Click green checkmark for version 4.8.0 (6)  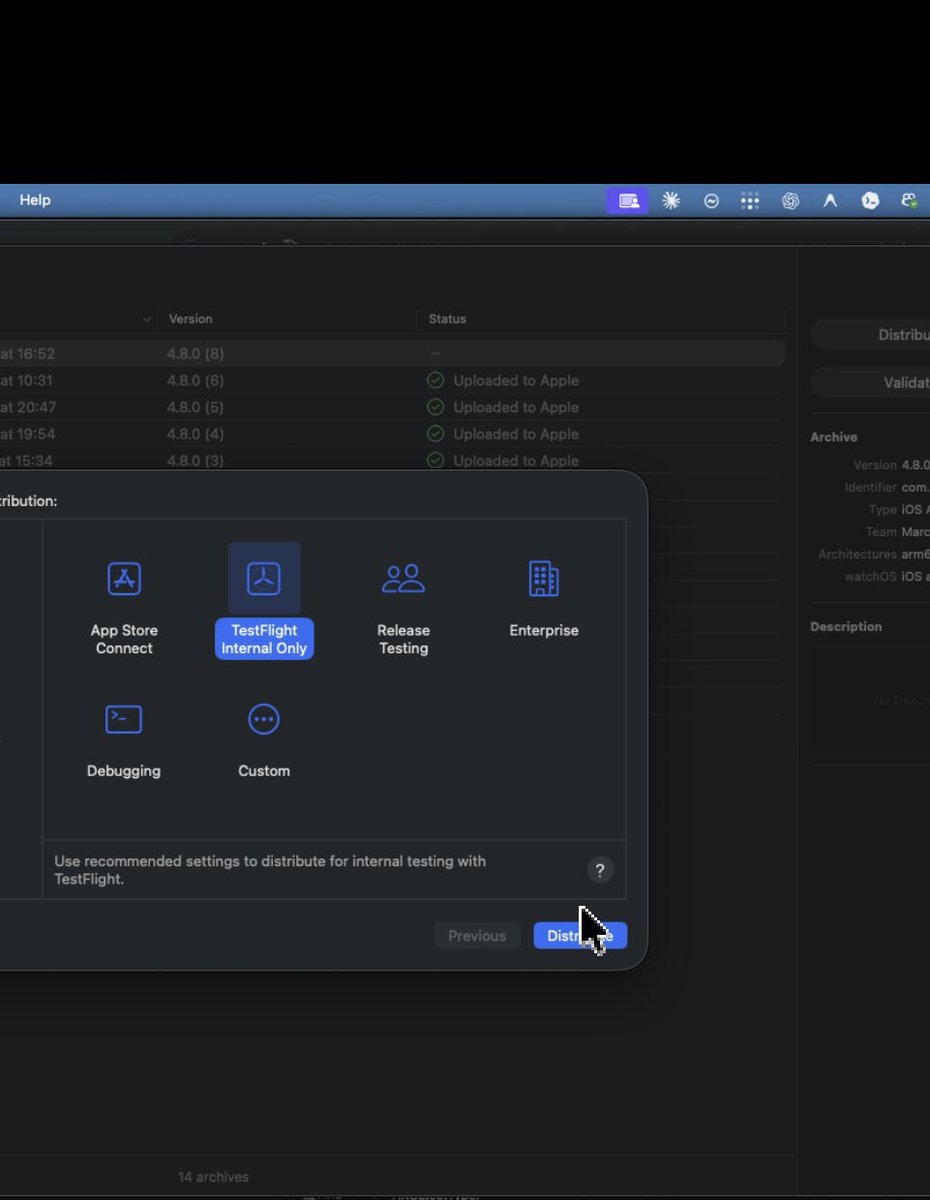(x=435, y=380)
